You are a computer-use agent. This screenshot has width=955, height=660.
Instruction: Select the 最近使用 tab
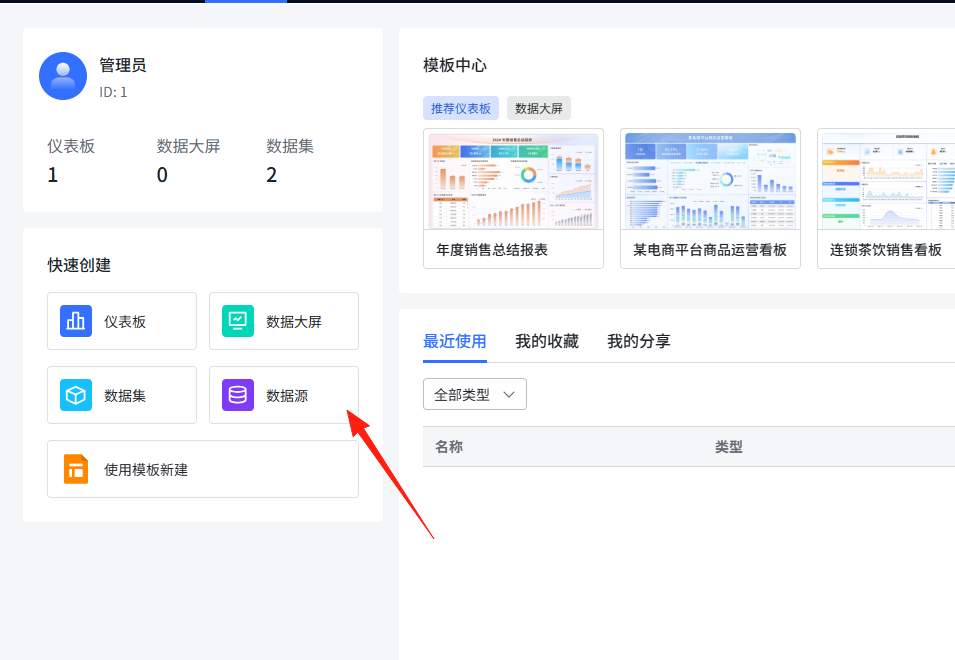click(x=454, y=342)
